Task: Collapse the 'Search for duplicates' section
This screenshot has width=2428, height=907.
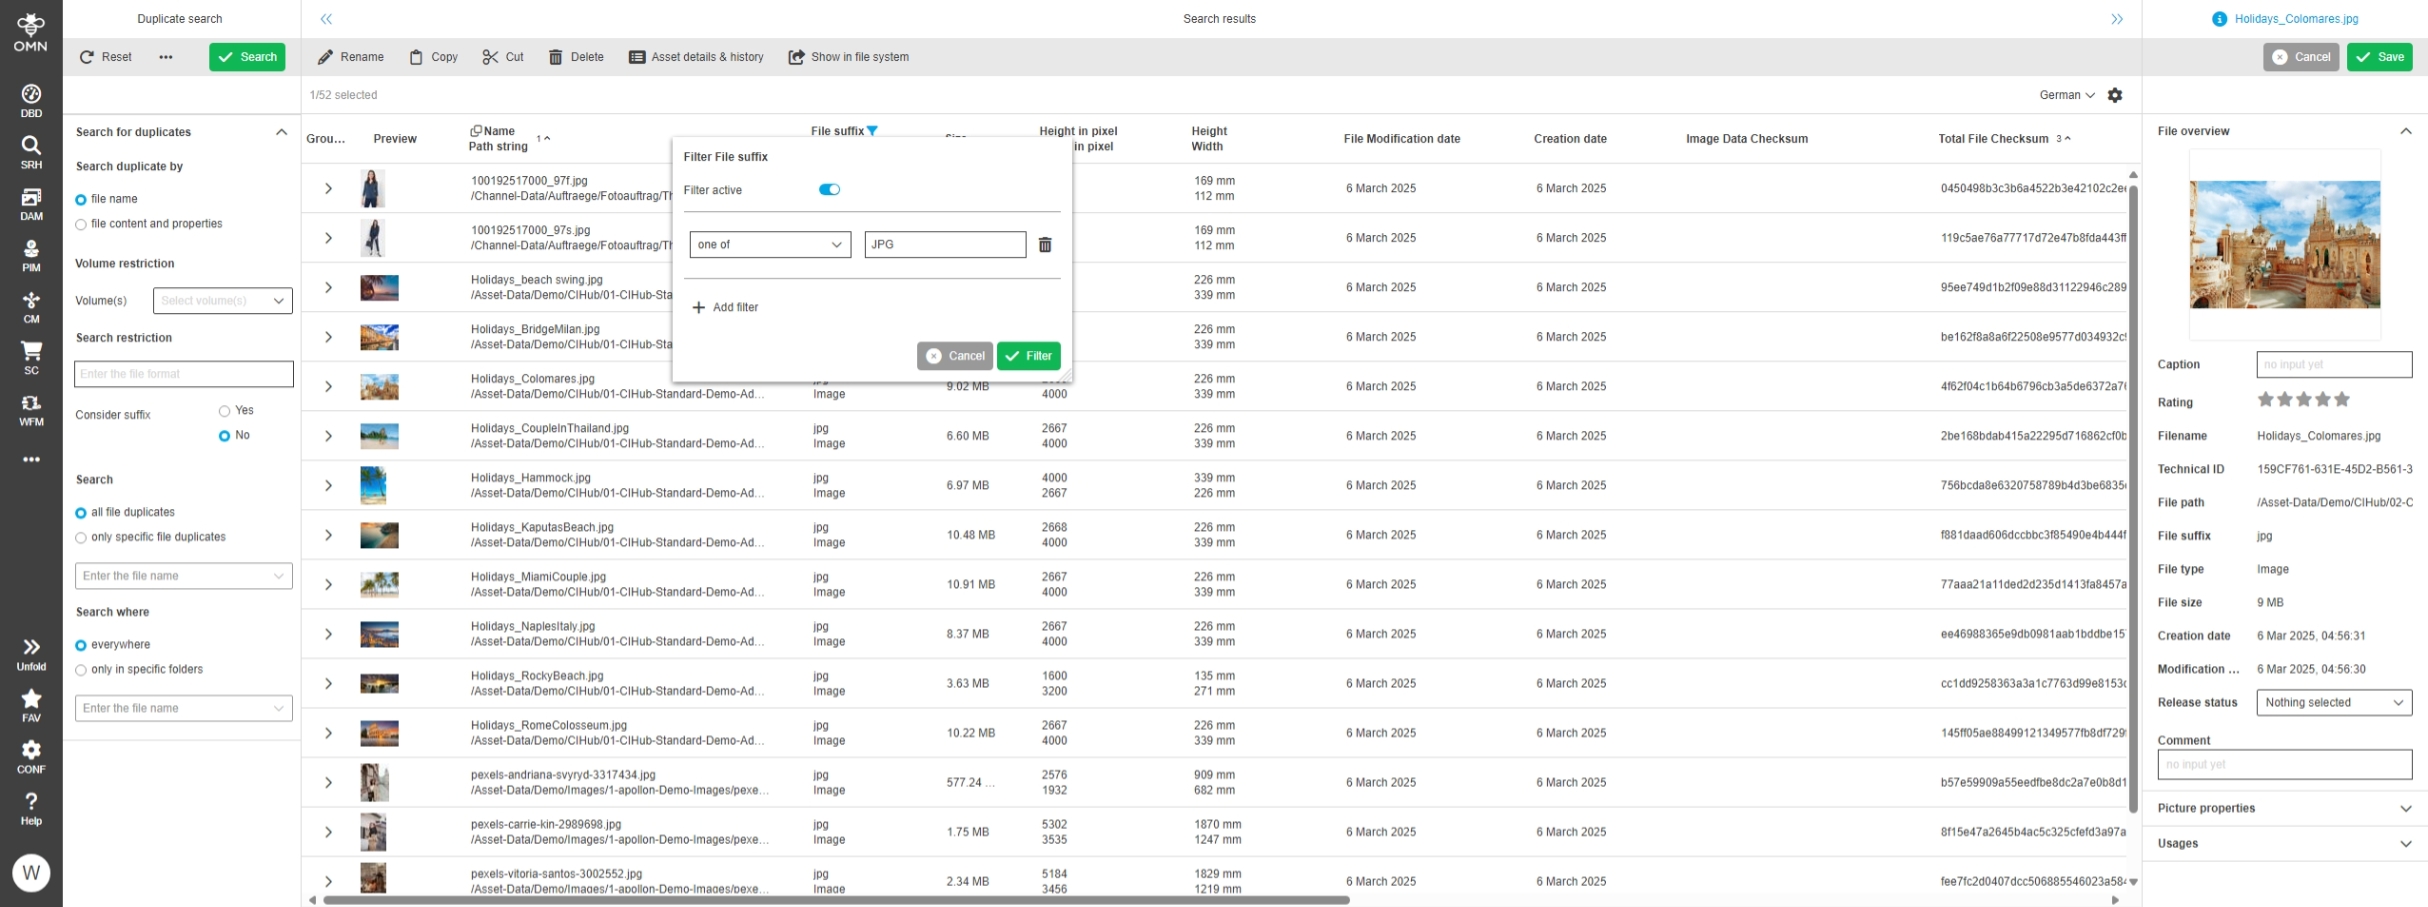Action: point(281,132)
